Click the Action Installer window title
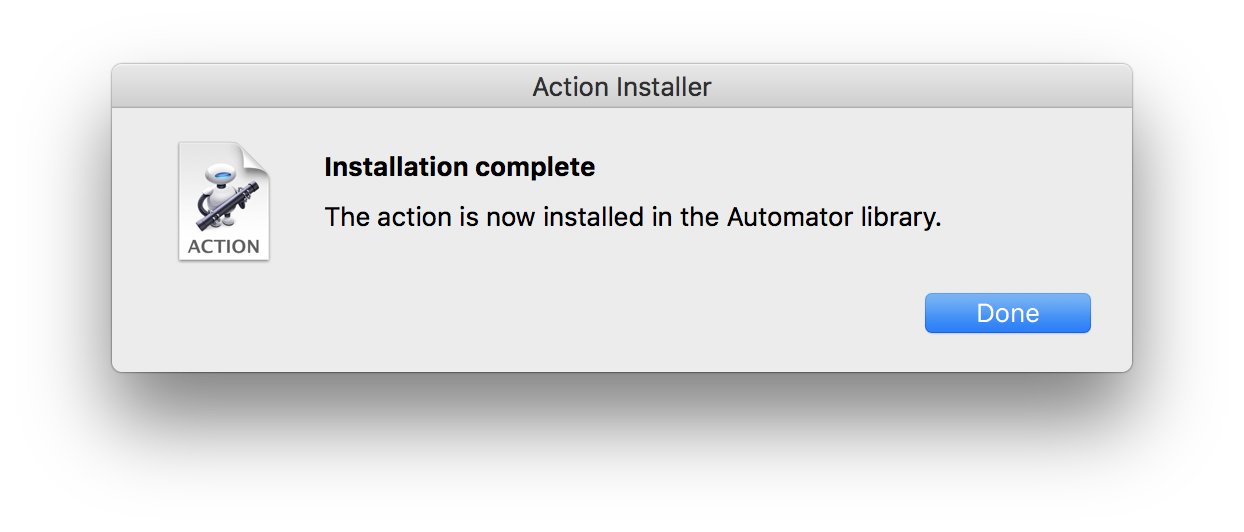This screenshot has width=1244, height=532. pos(621,87)
